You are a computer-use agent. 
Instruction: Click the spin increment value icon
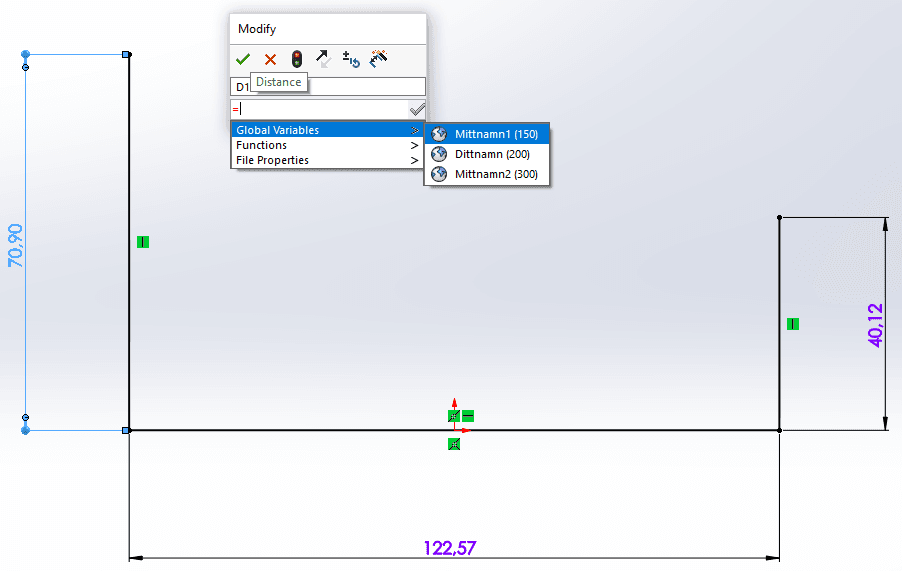tap(351, 59)
